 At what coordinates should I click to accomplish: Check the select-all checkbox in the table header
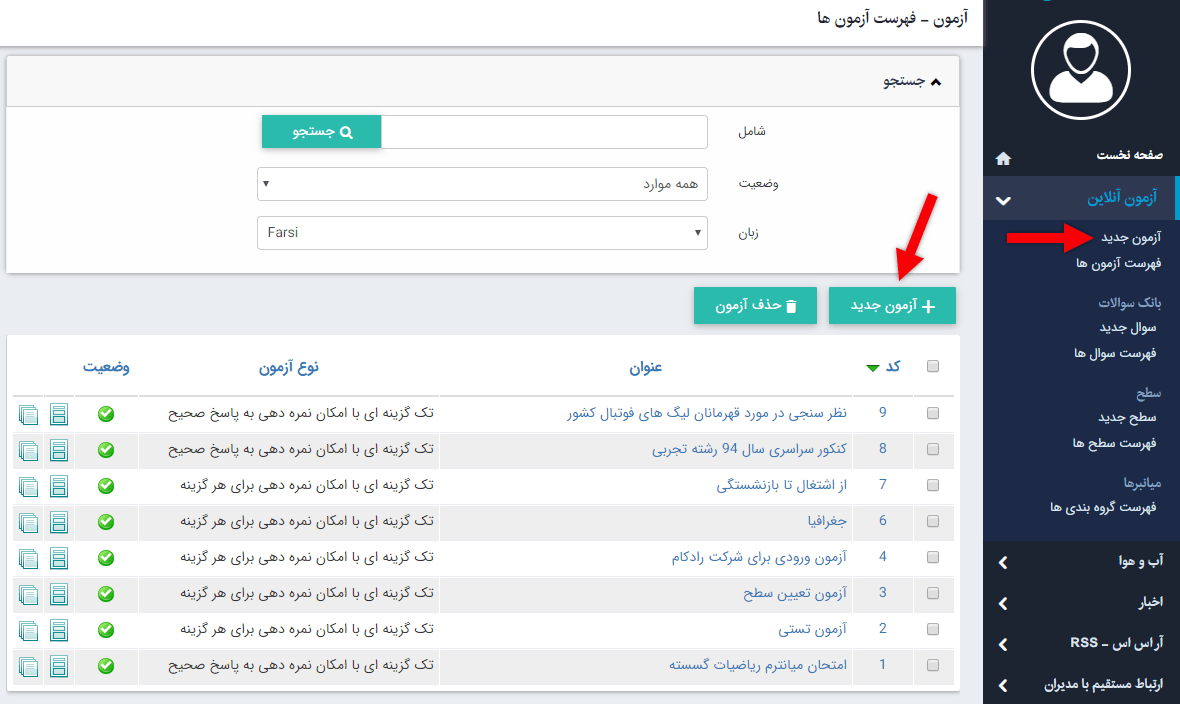point(932,366)
